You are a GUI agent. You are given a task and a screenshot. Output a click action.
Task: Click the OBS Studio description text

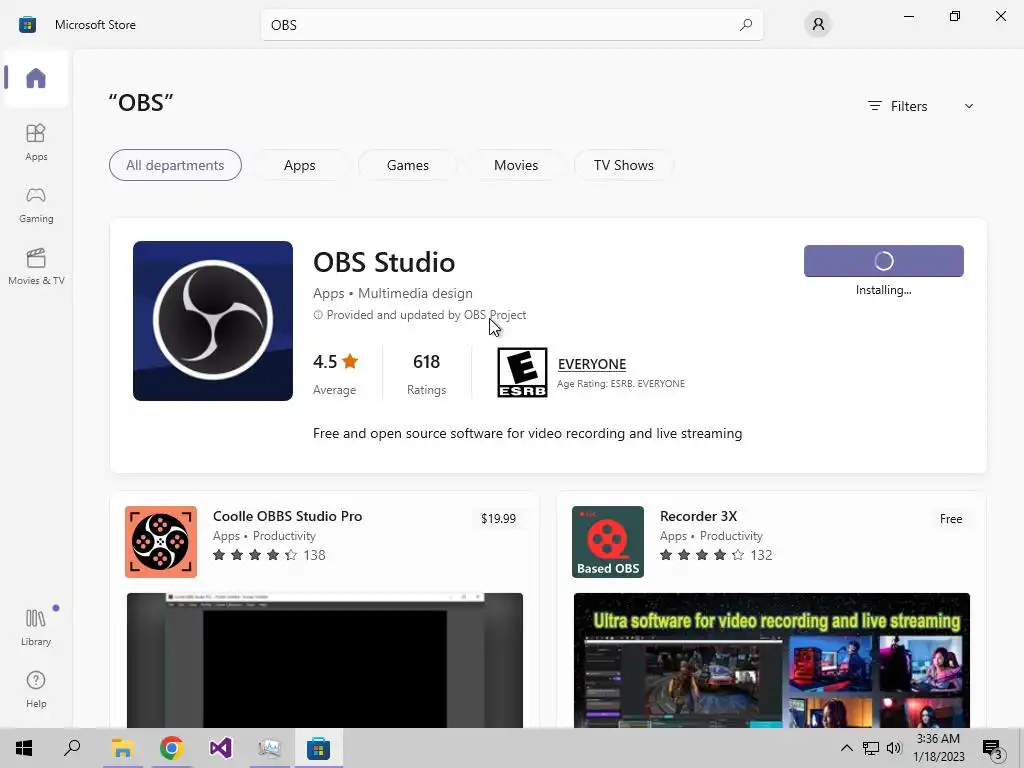coord(527,434)
